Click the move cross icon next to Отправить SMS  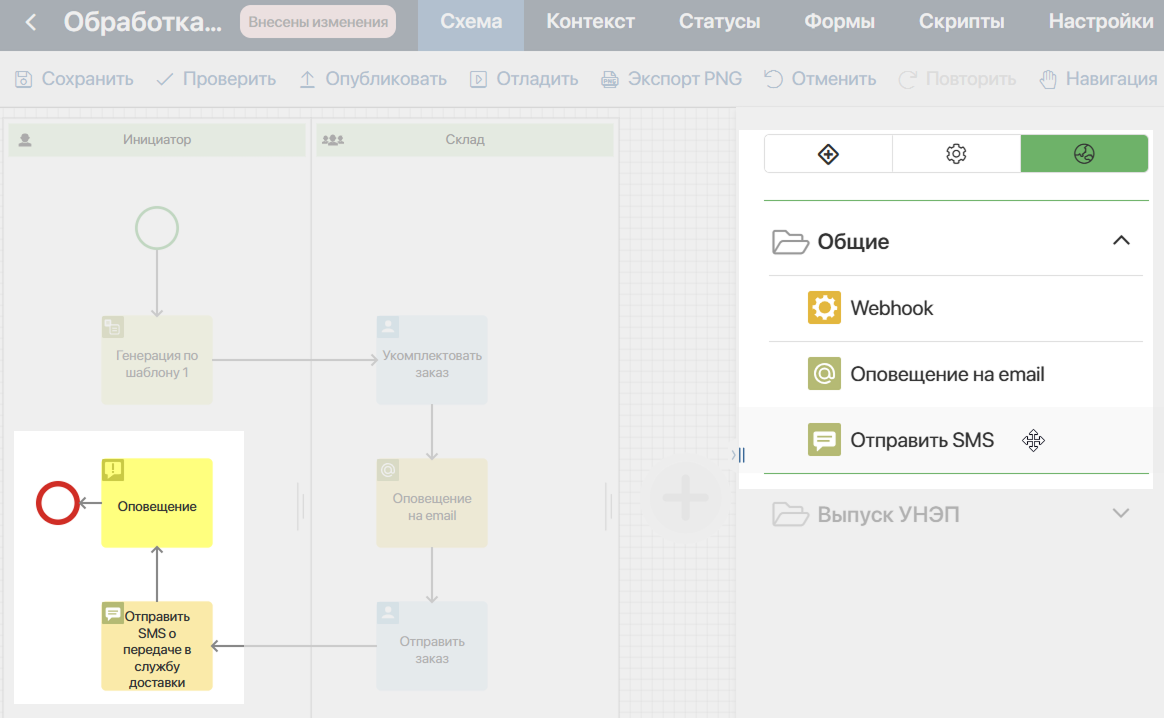point(1033,440)
